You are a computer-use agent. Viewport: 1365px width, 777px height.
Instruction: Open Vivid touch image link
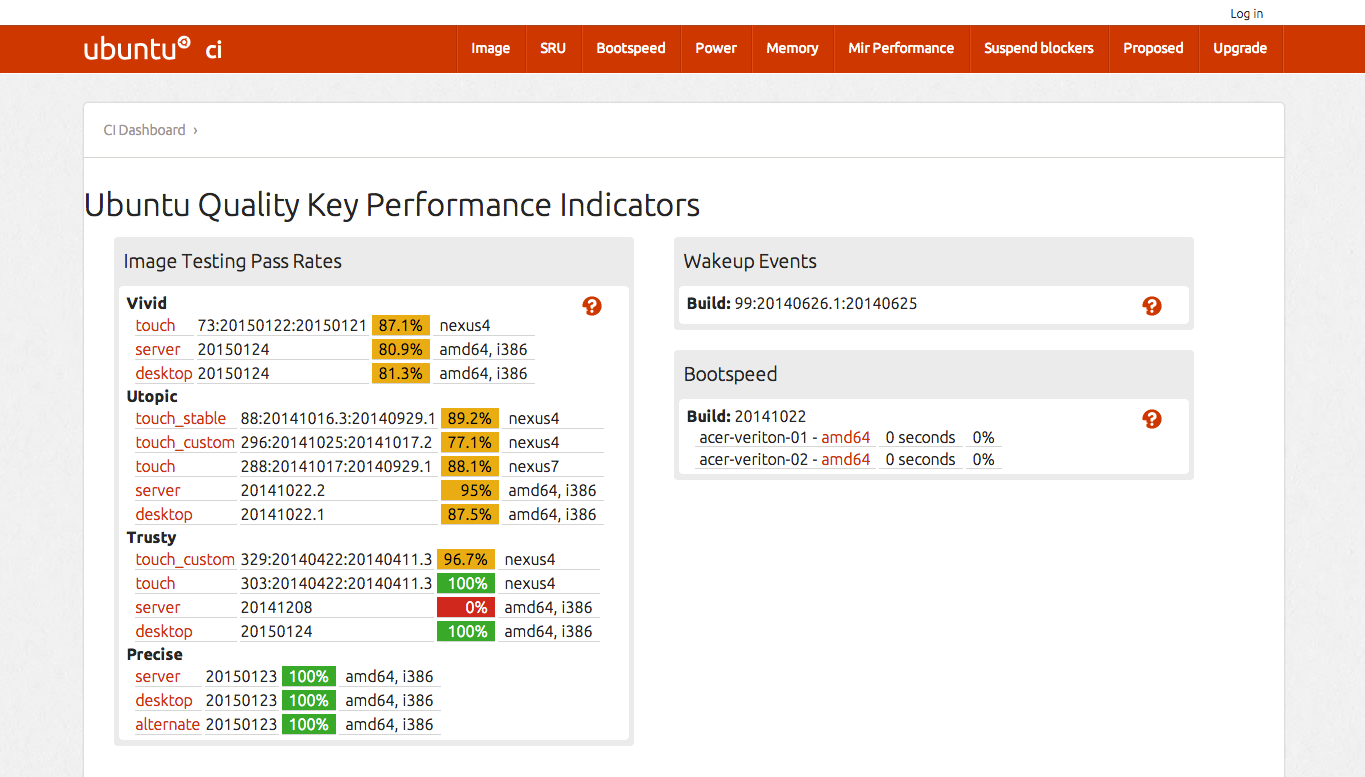click(x=155, y=325)
